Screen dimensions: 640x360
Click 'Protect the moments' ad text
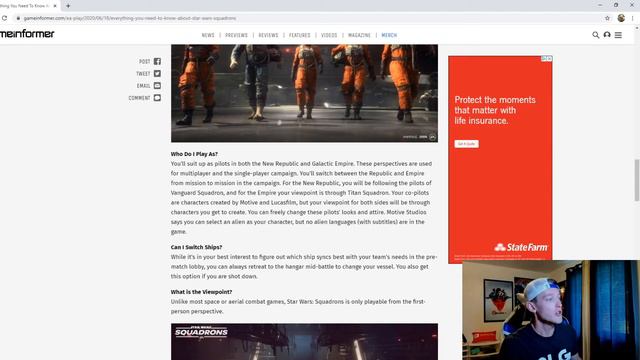click(x=495, y=110)
